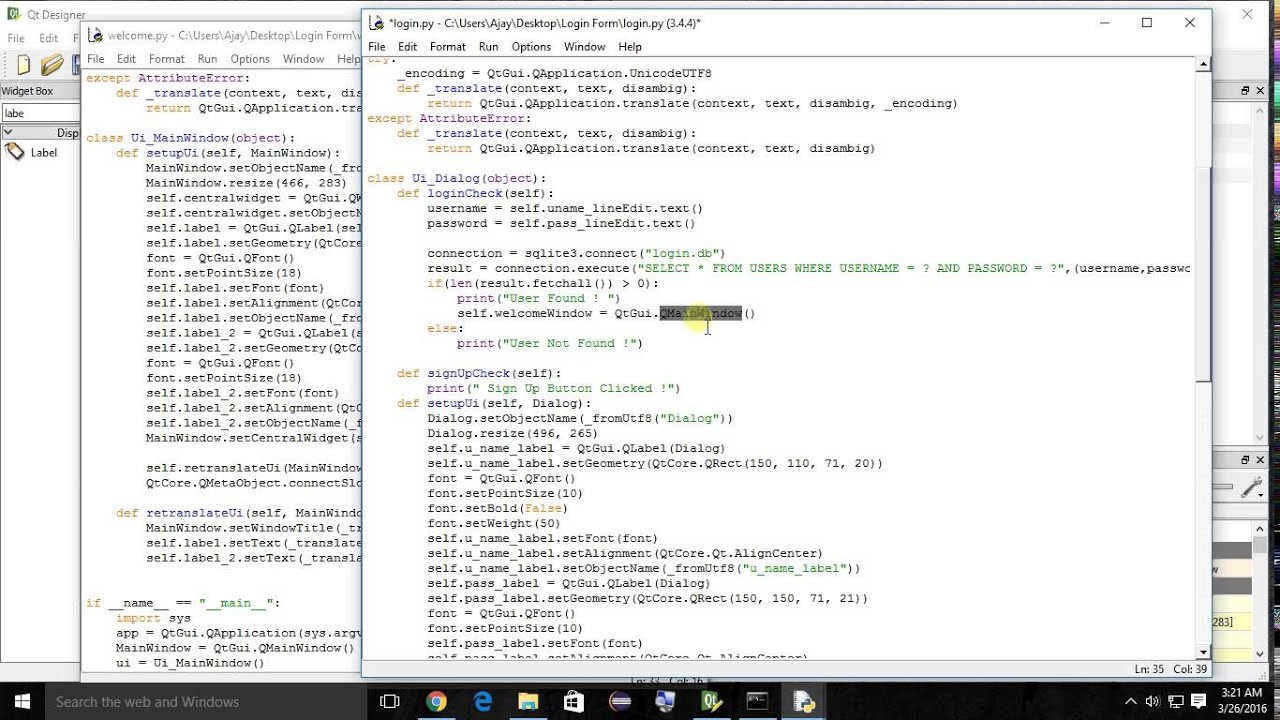The height and width of the screenshot is (720, 1280).
Task: Click the login.py scrollbar down arrow
Action: 1204,651
